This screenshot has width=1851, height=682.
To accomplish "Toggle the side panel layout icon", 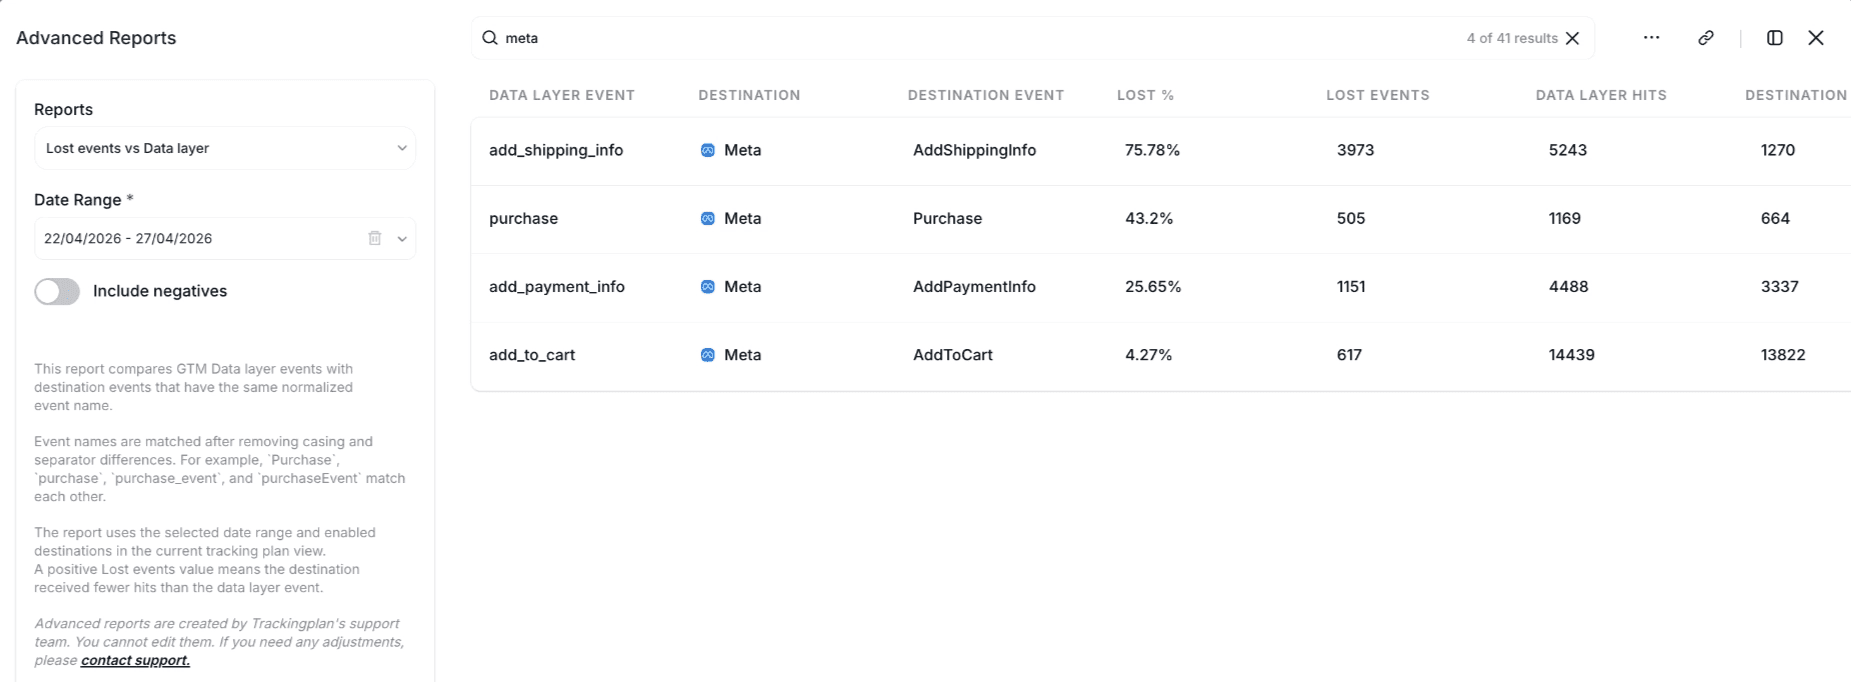I will 1775,38.
